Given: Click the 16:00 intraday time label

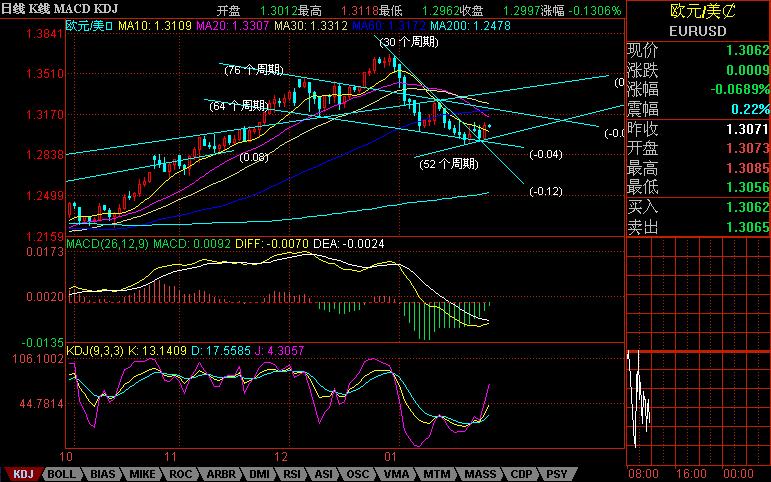Looking at the screenshot, I should pyautogui.click(x=691, y=474).
